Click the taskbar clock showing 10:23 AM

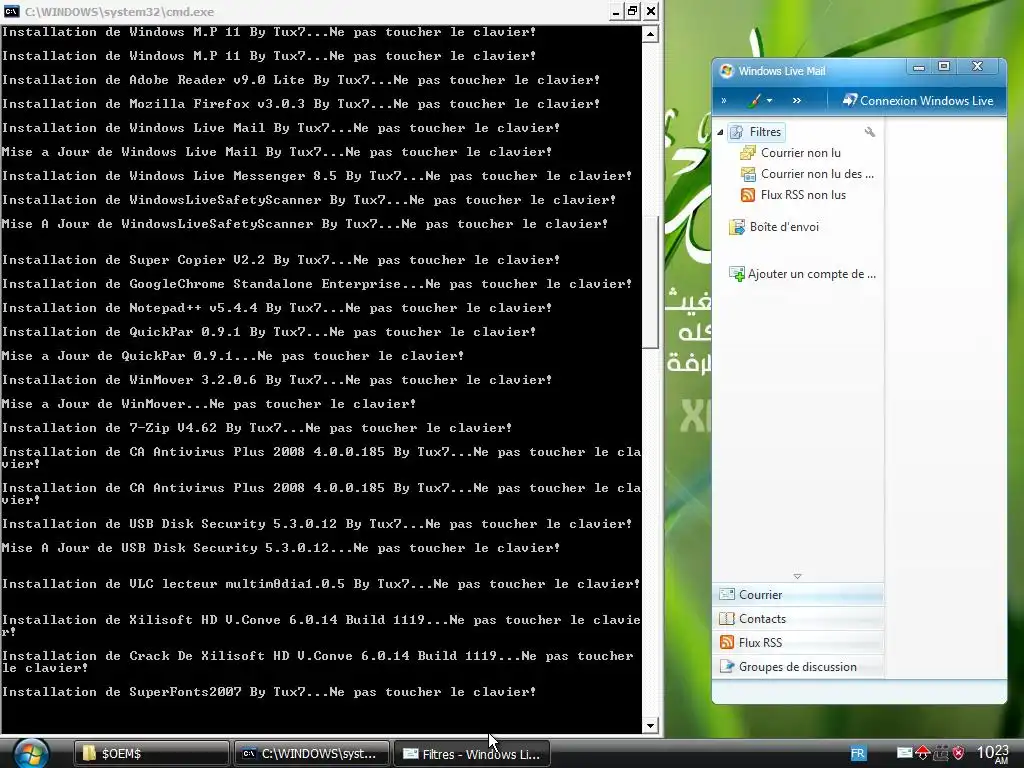pos(993,754)
